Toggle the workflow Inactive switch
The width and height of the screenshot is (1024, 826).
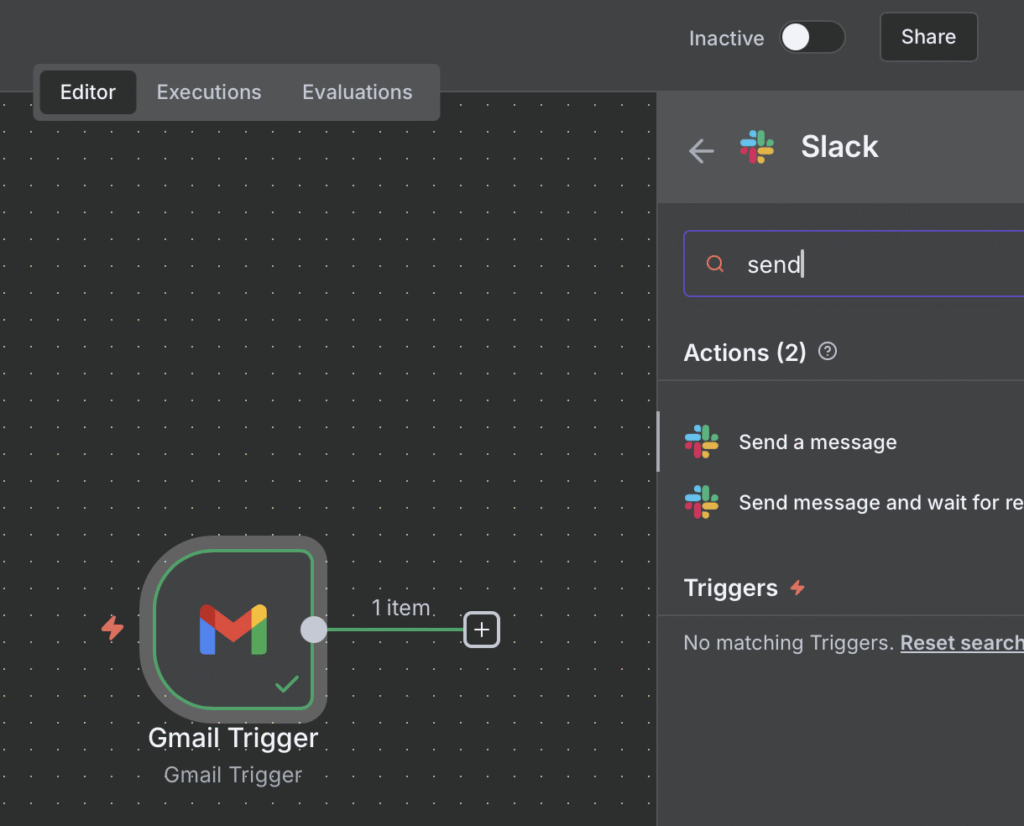coord(812,37)
